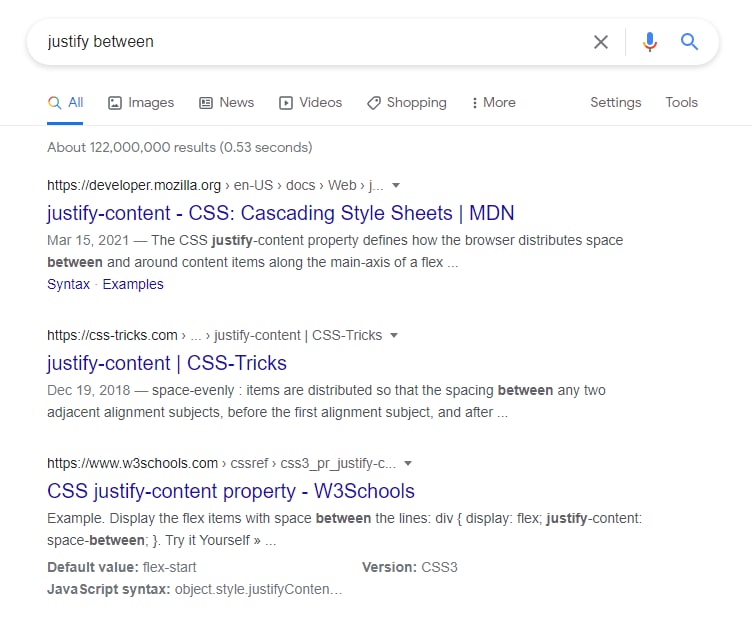
Task: Open the Examples sitelink under MDN
Action: tap(133, 284)
